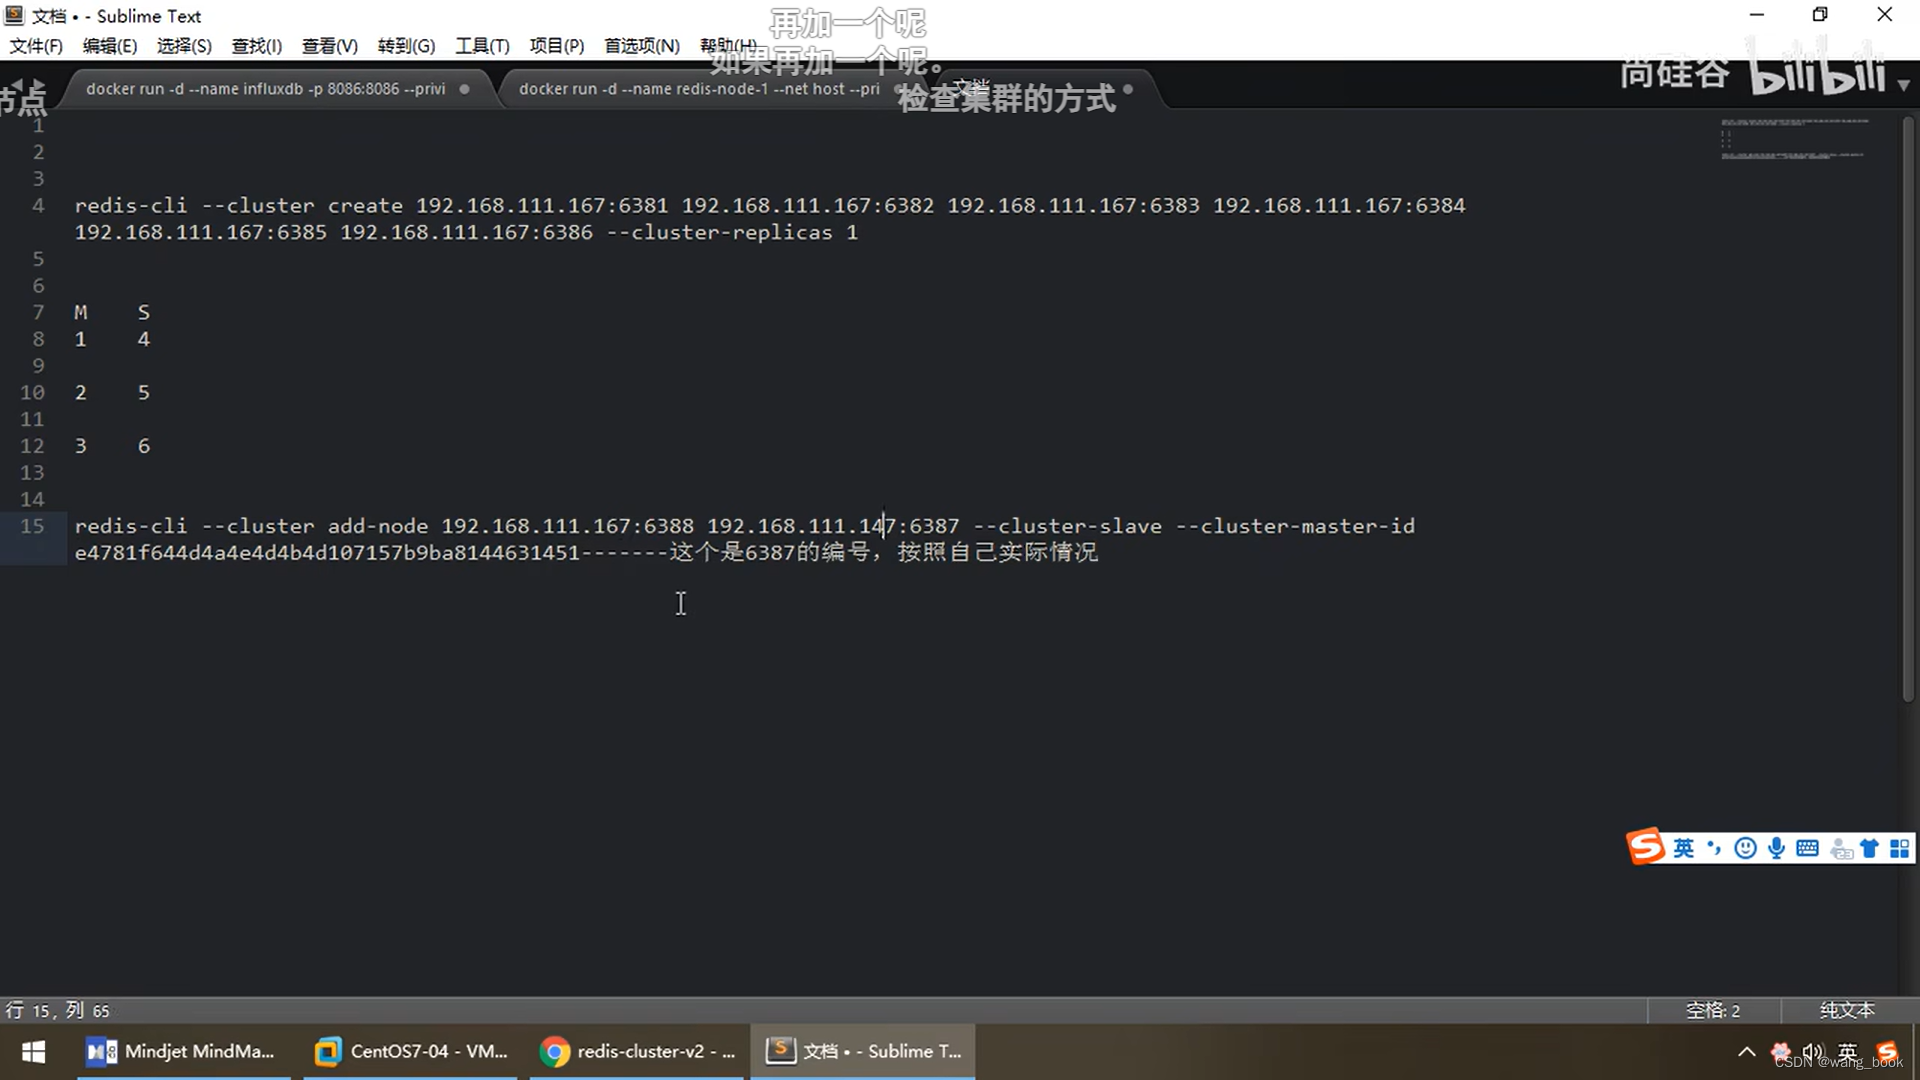
Task: Click the shirt skin icon in Sogou bar
Action: (1869, 849)
